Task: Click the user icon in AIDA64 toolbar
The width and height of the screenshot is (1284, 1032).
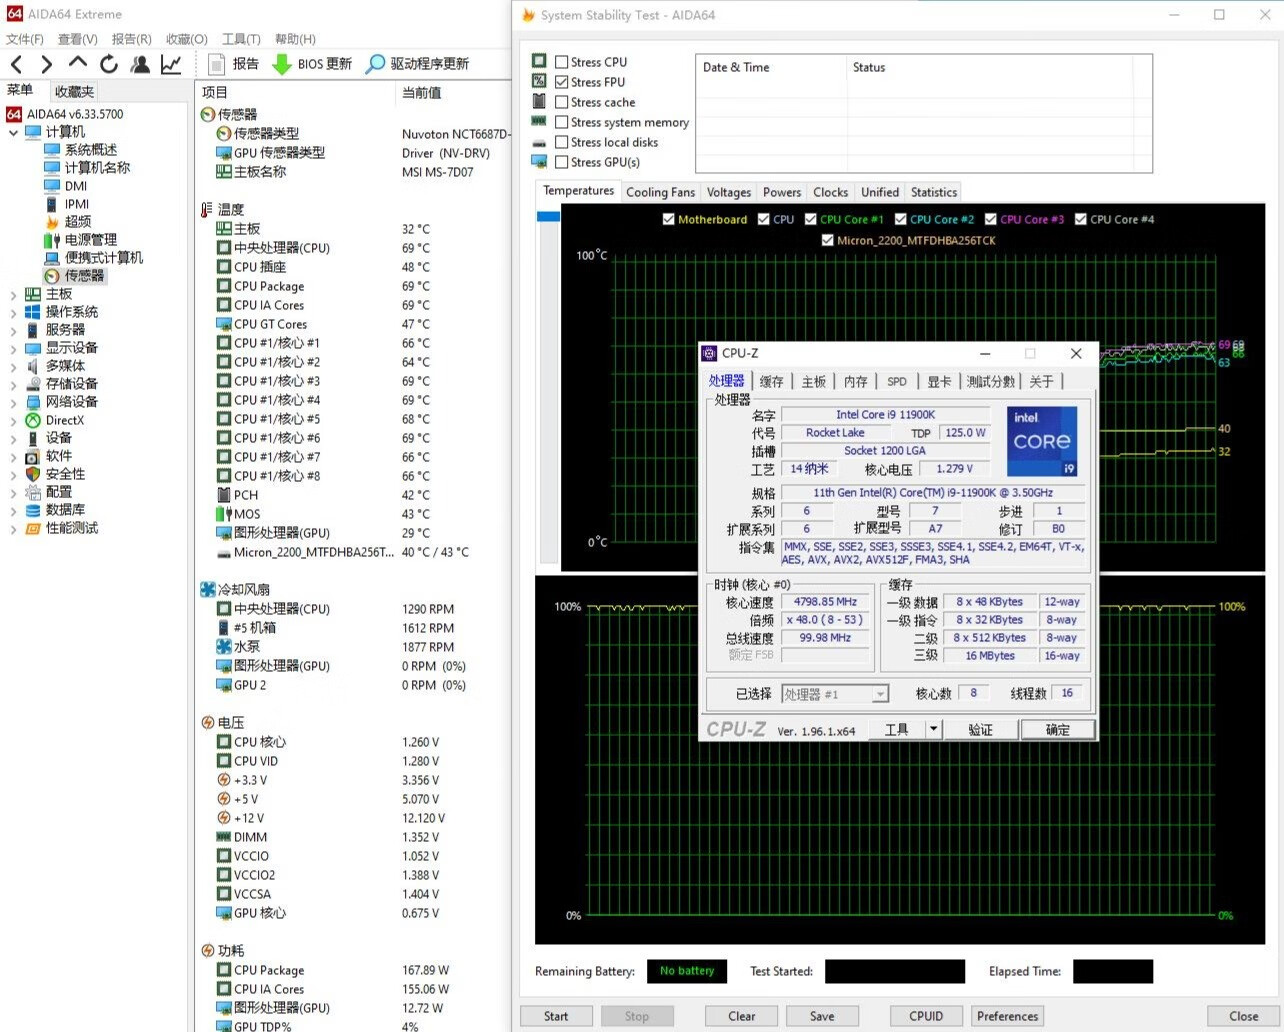Action: pos(140,64)
